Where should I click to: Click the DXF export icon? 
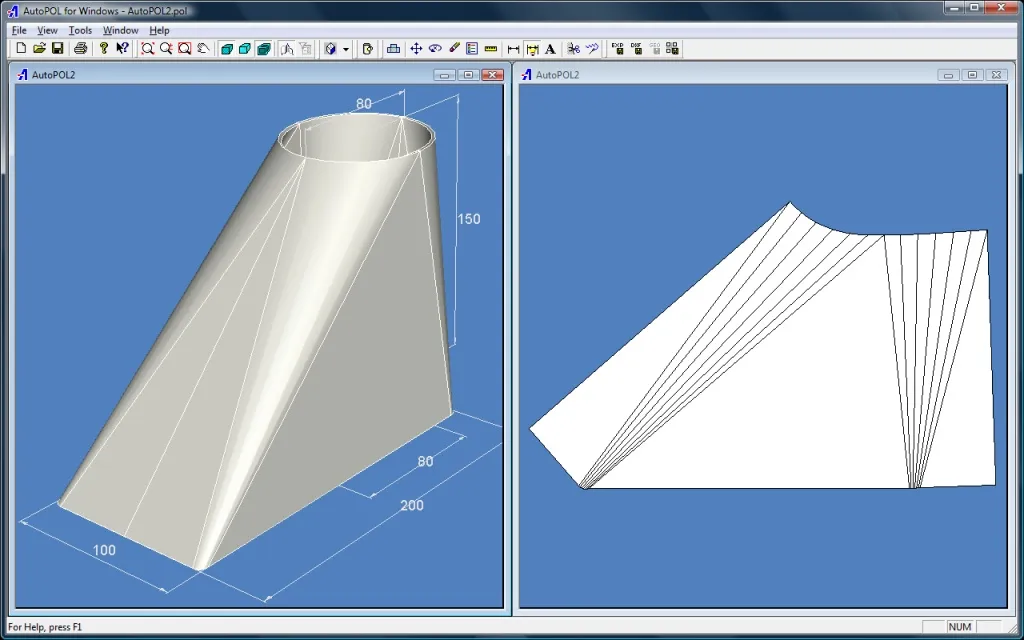[x=637, y=48]
